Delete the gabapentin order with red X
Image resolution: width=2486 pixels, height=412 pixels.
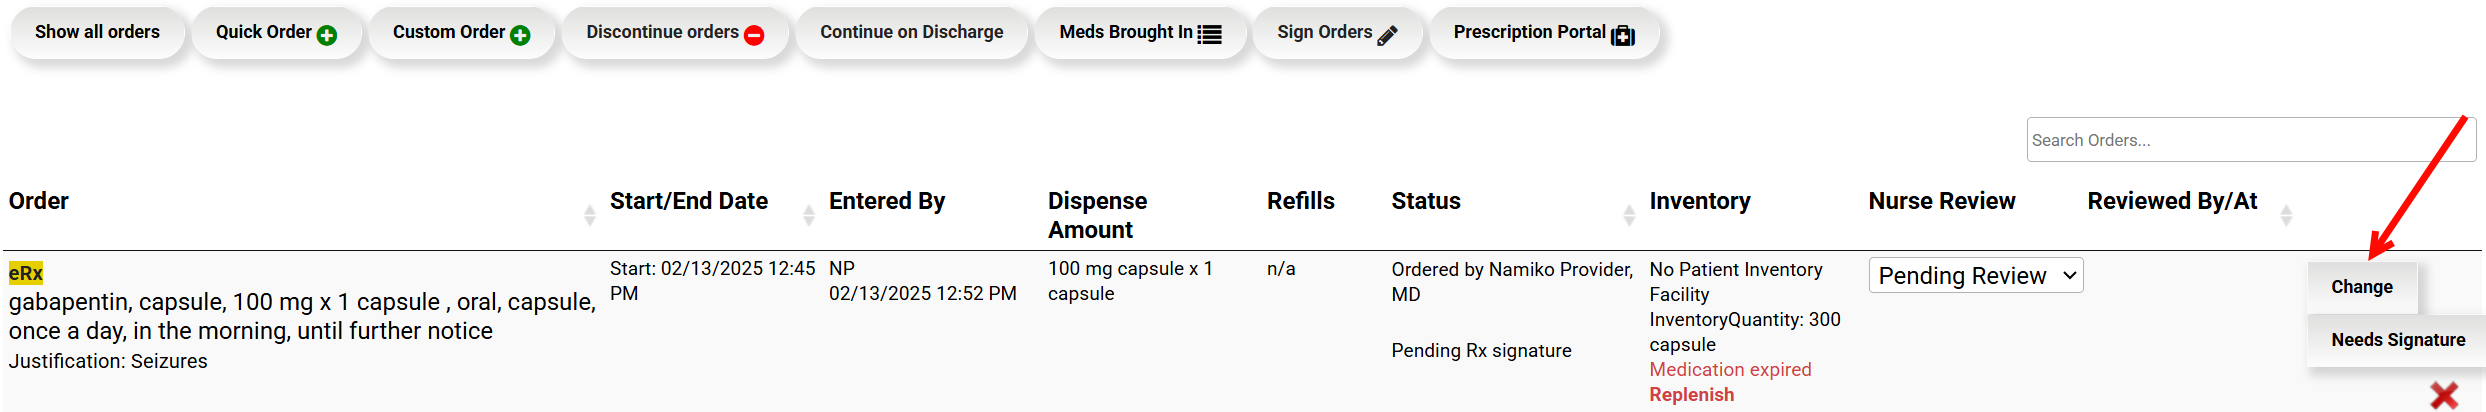pos(2444,395)
